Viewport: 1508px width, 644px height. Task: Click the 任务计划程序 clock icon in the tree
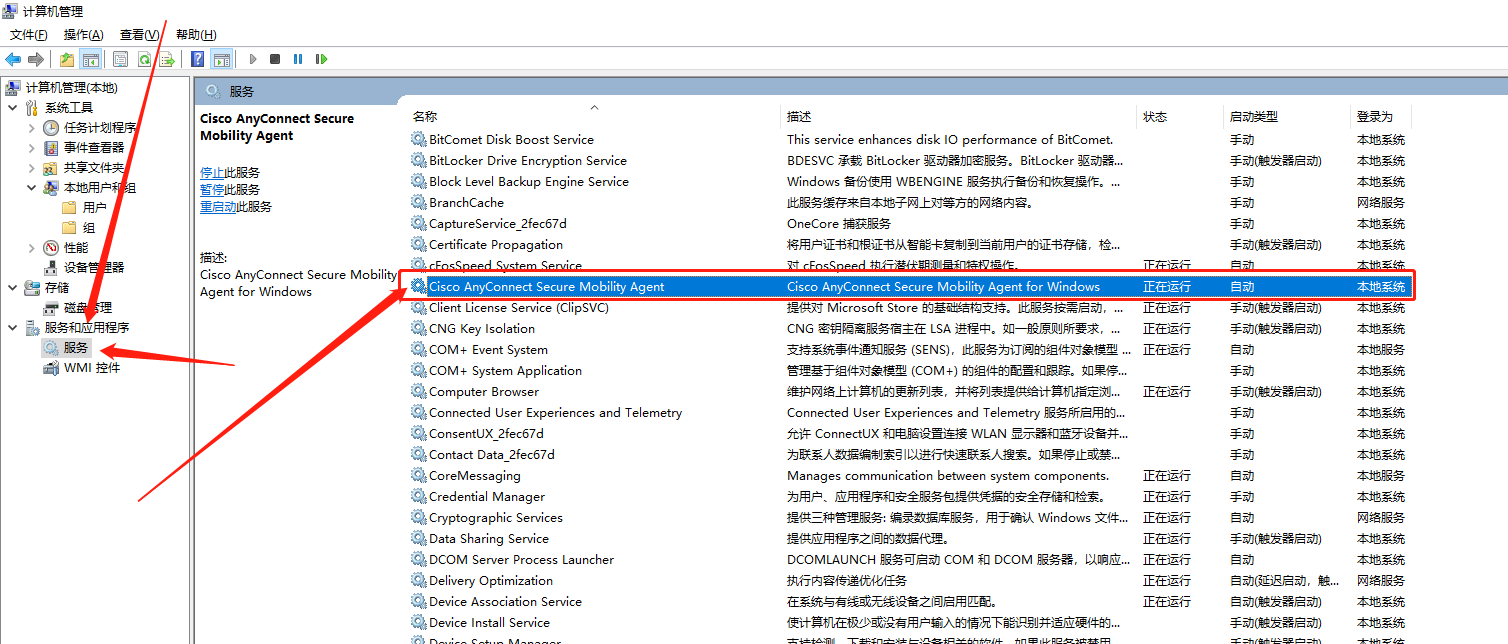point(51,128)
